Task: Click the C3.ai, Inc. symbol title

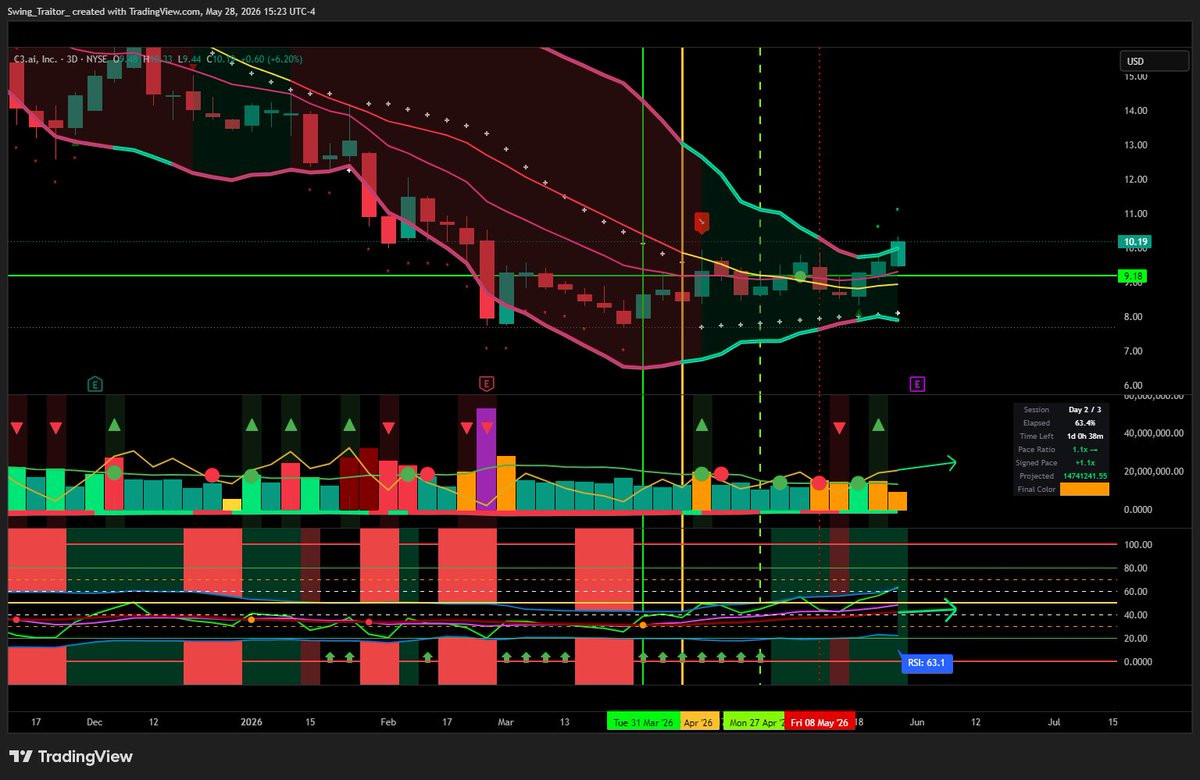Action: click(x=37, y=60)
